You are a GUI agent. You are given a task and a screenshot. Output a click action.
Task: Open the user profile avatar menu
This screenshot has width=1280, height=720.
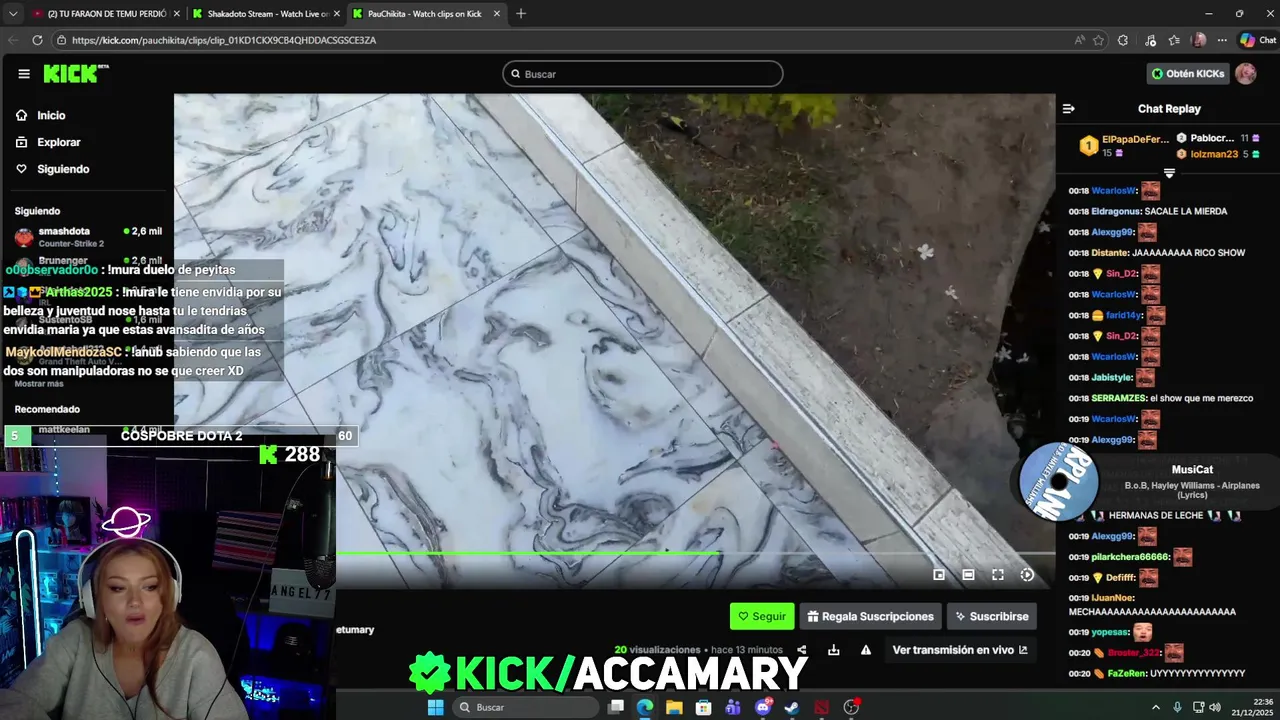pyautogui.click(x=1245, y=74)
